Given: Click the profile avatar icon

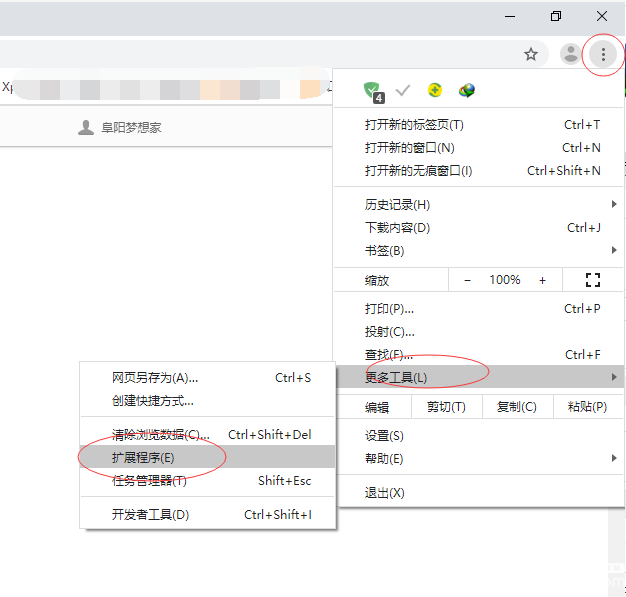Looking at the screenshot, I should [x=571, y=54].
